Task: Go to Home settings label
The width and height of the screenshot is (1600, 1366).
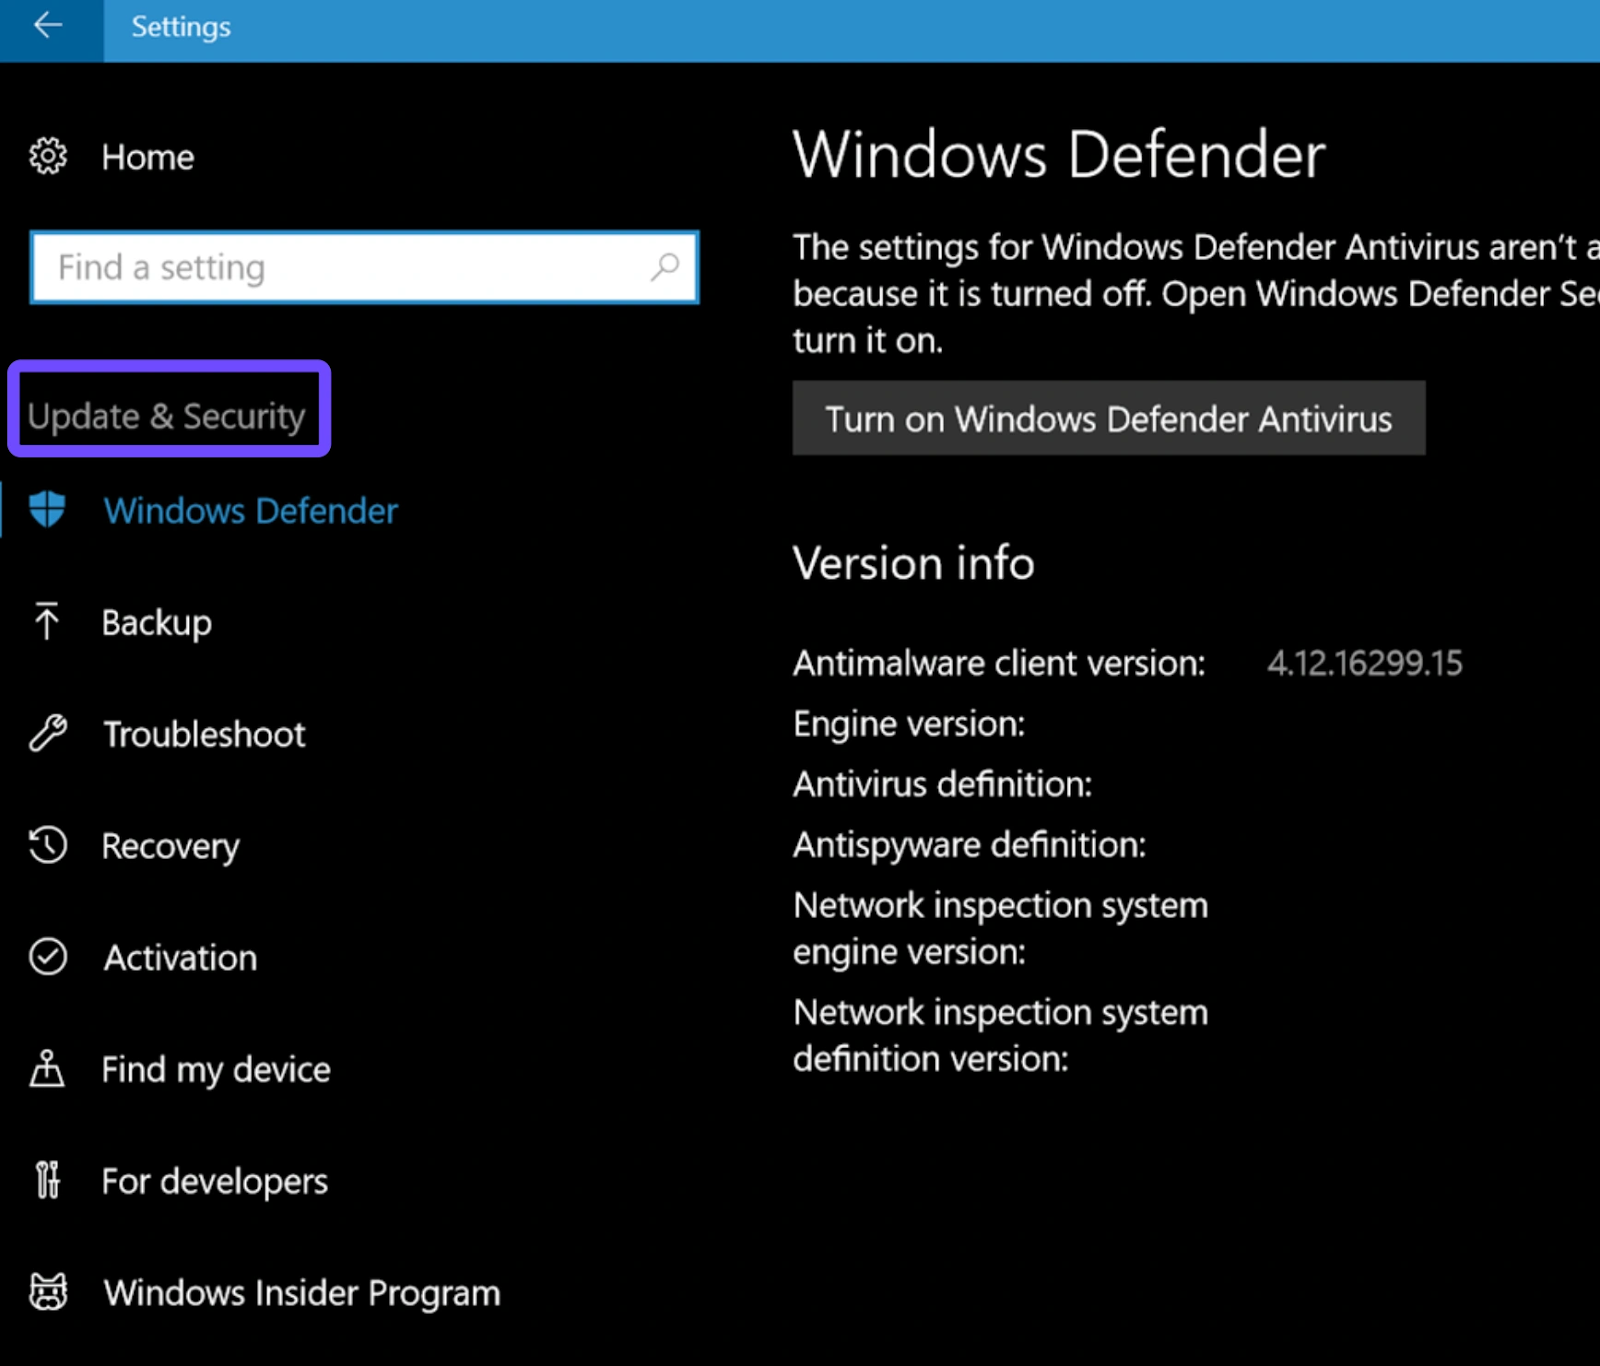Action: [148, 158]
